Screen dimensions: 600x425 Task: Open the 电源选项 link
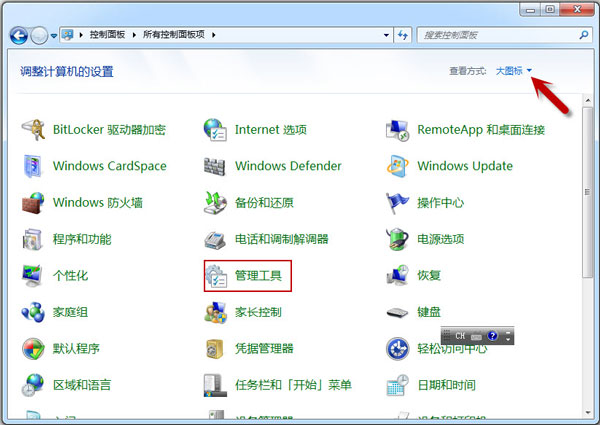coord(440,239)
